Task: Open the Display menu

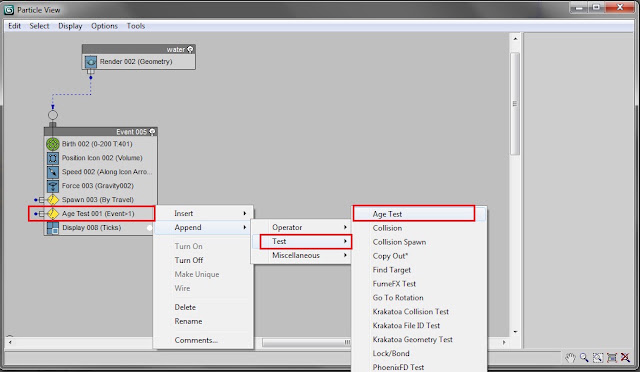Action: [70, 26]
